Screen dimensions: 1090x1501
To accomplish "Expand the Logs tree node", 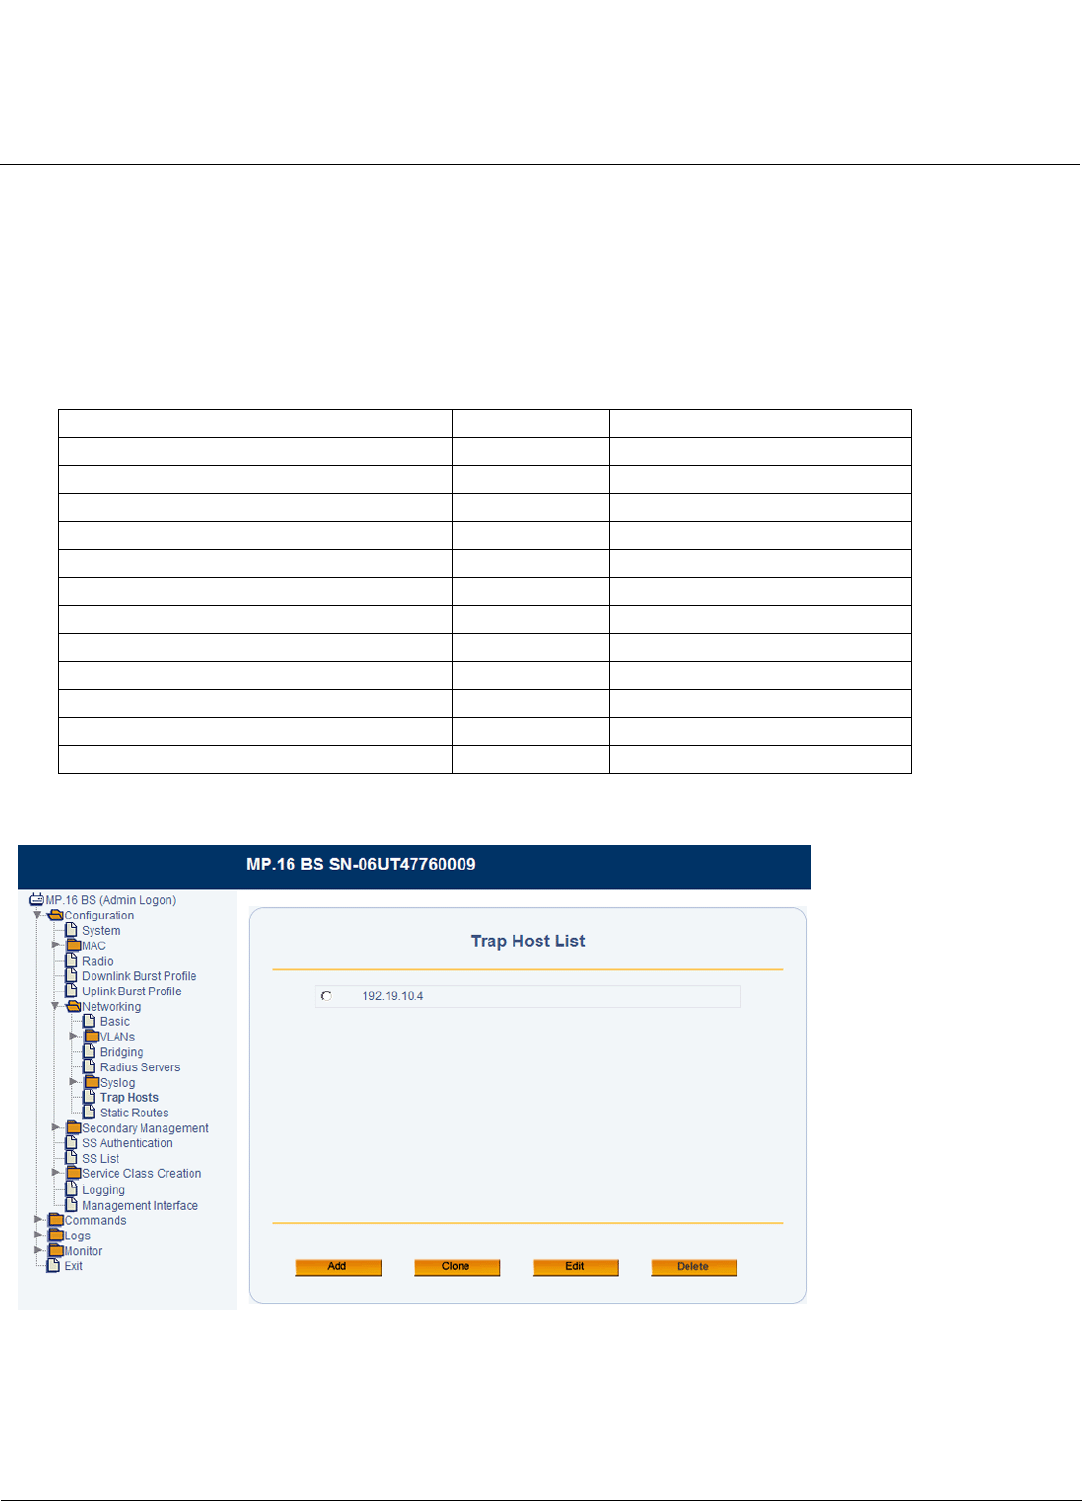I will coord(38,1235).
